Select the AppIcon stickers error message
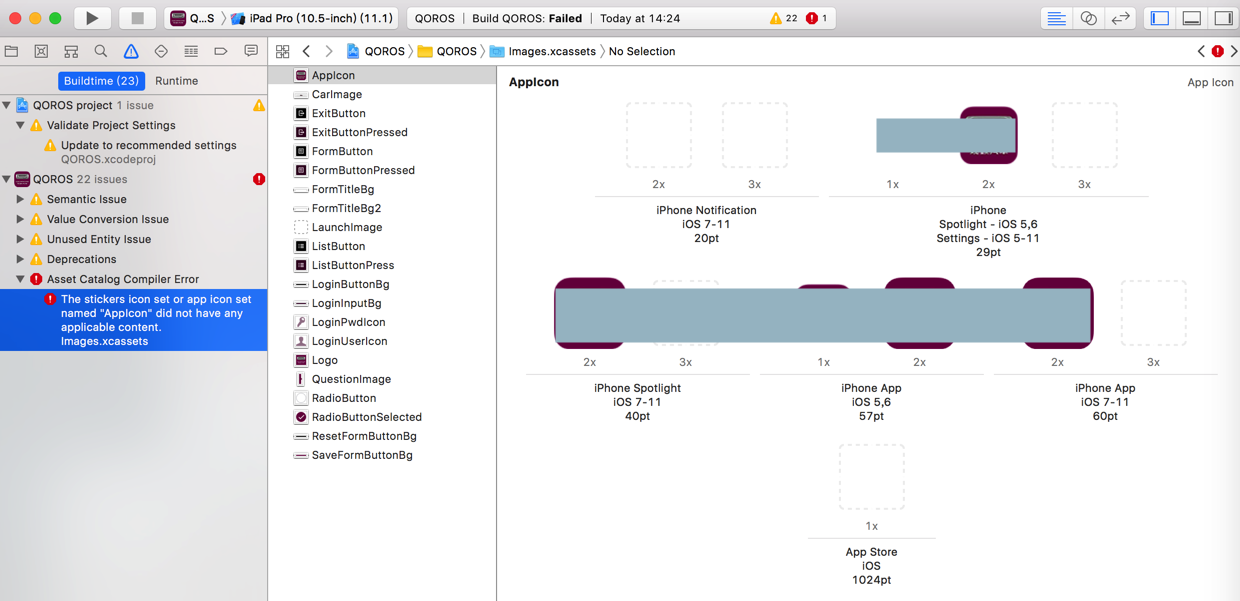1240x601 pixels. tap(134, 320)
